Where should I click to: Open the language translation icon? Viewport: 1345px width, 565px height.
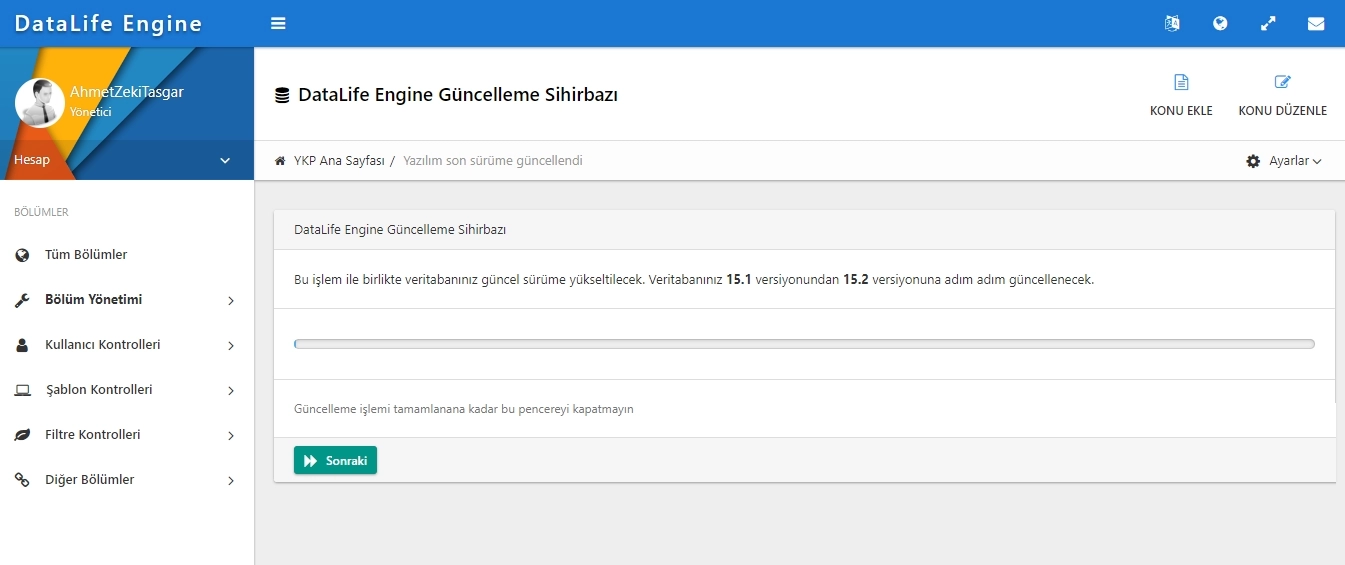(x=1172, y=23)
